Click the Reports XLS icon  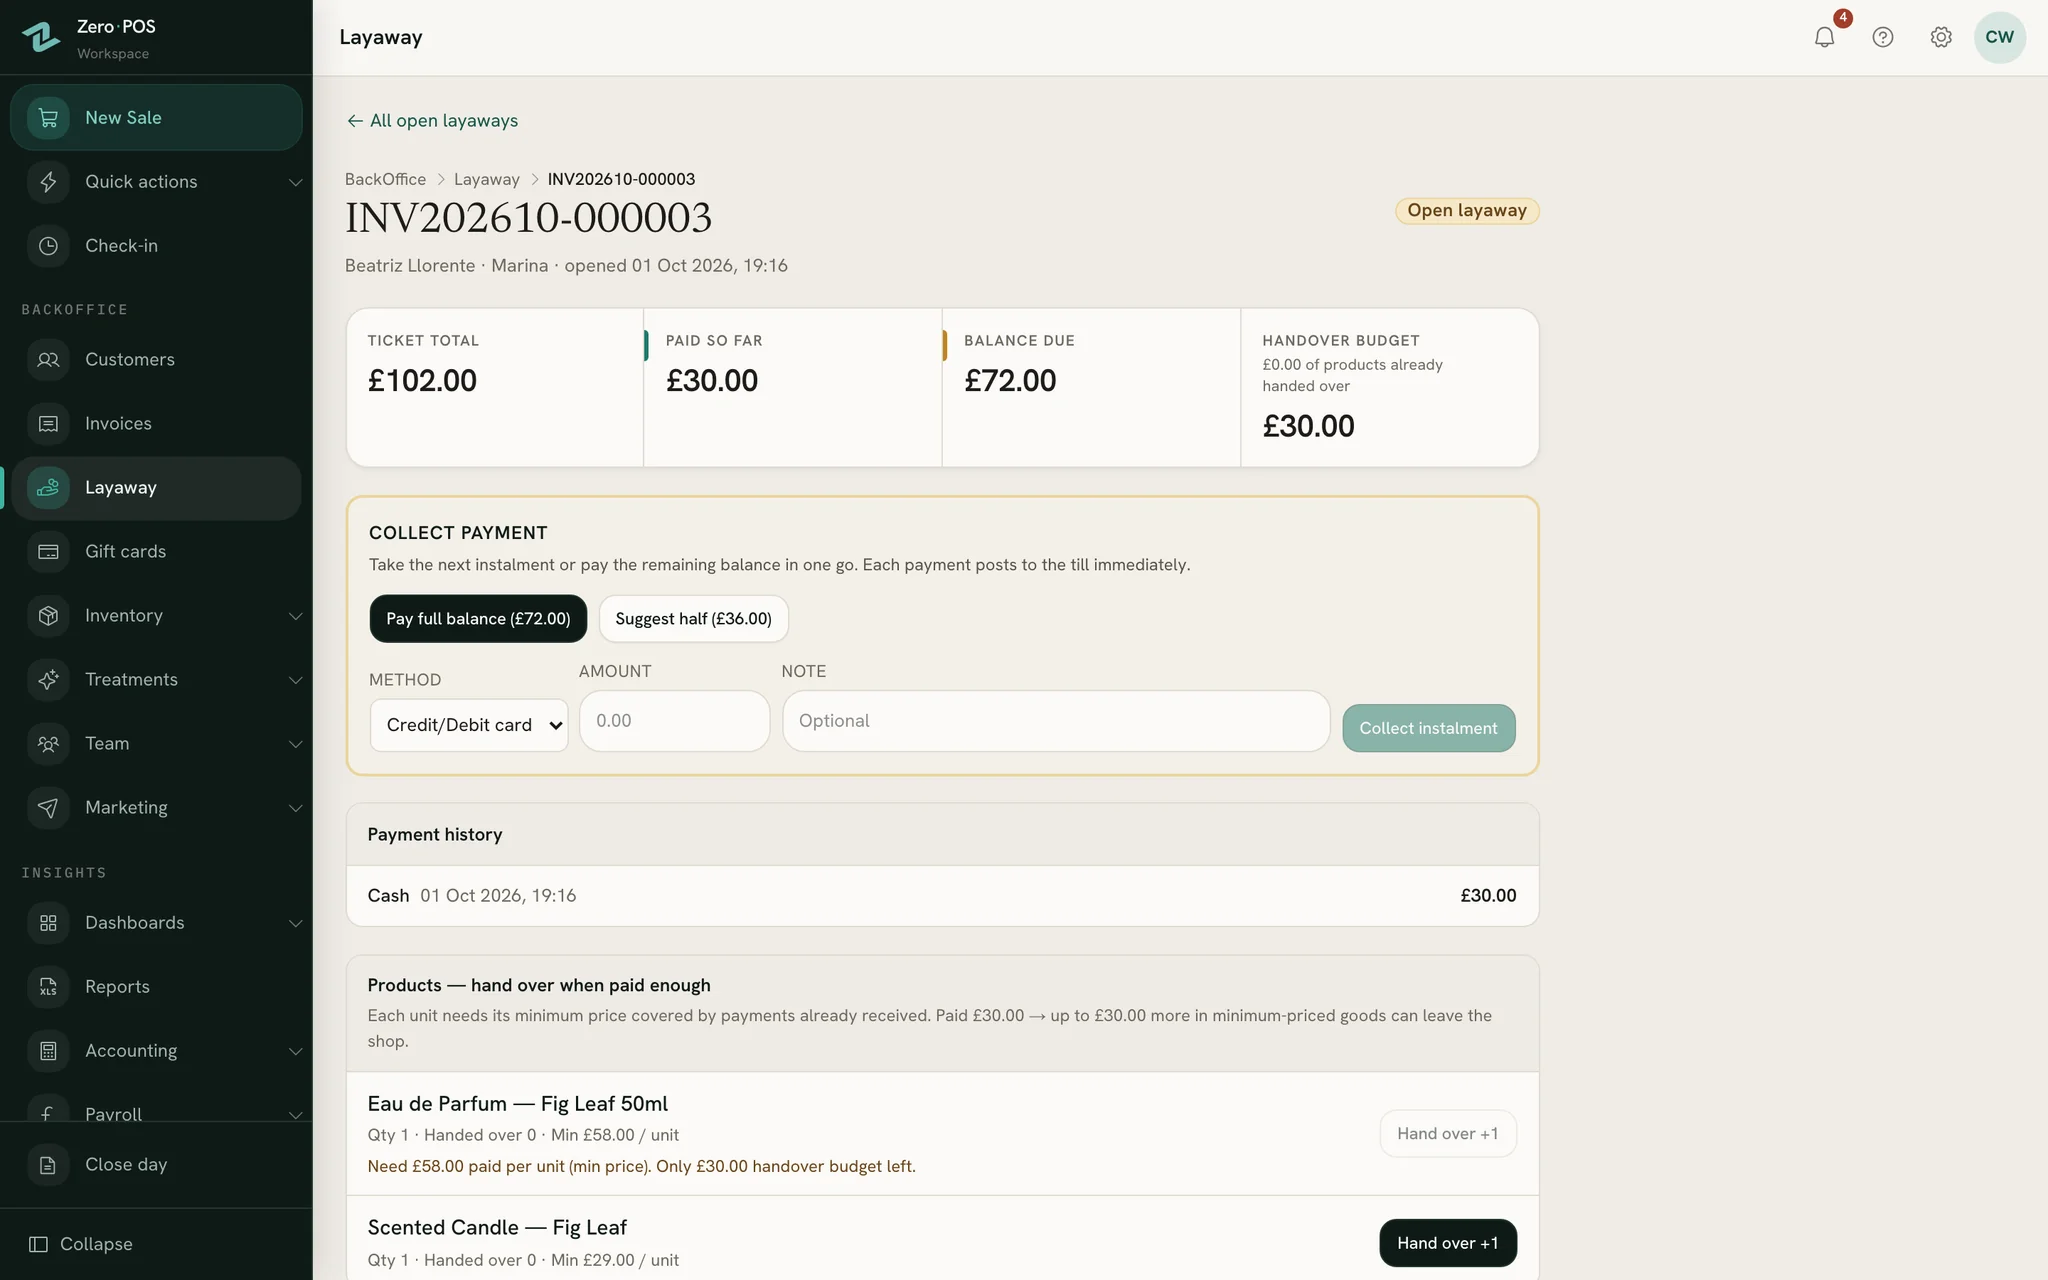click(x=48, y=987)
